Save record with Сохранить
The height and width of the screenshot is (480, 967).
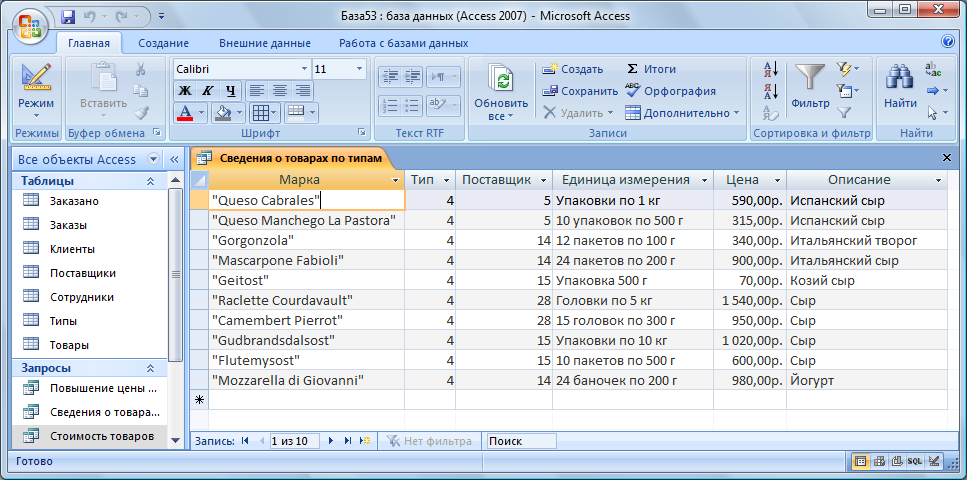pyautogui.click(x=580, y=91)
